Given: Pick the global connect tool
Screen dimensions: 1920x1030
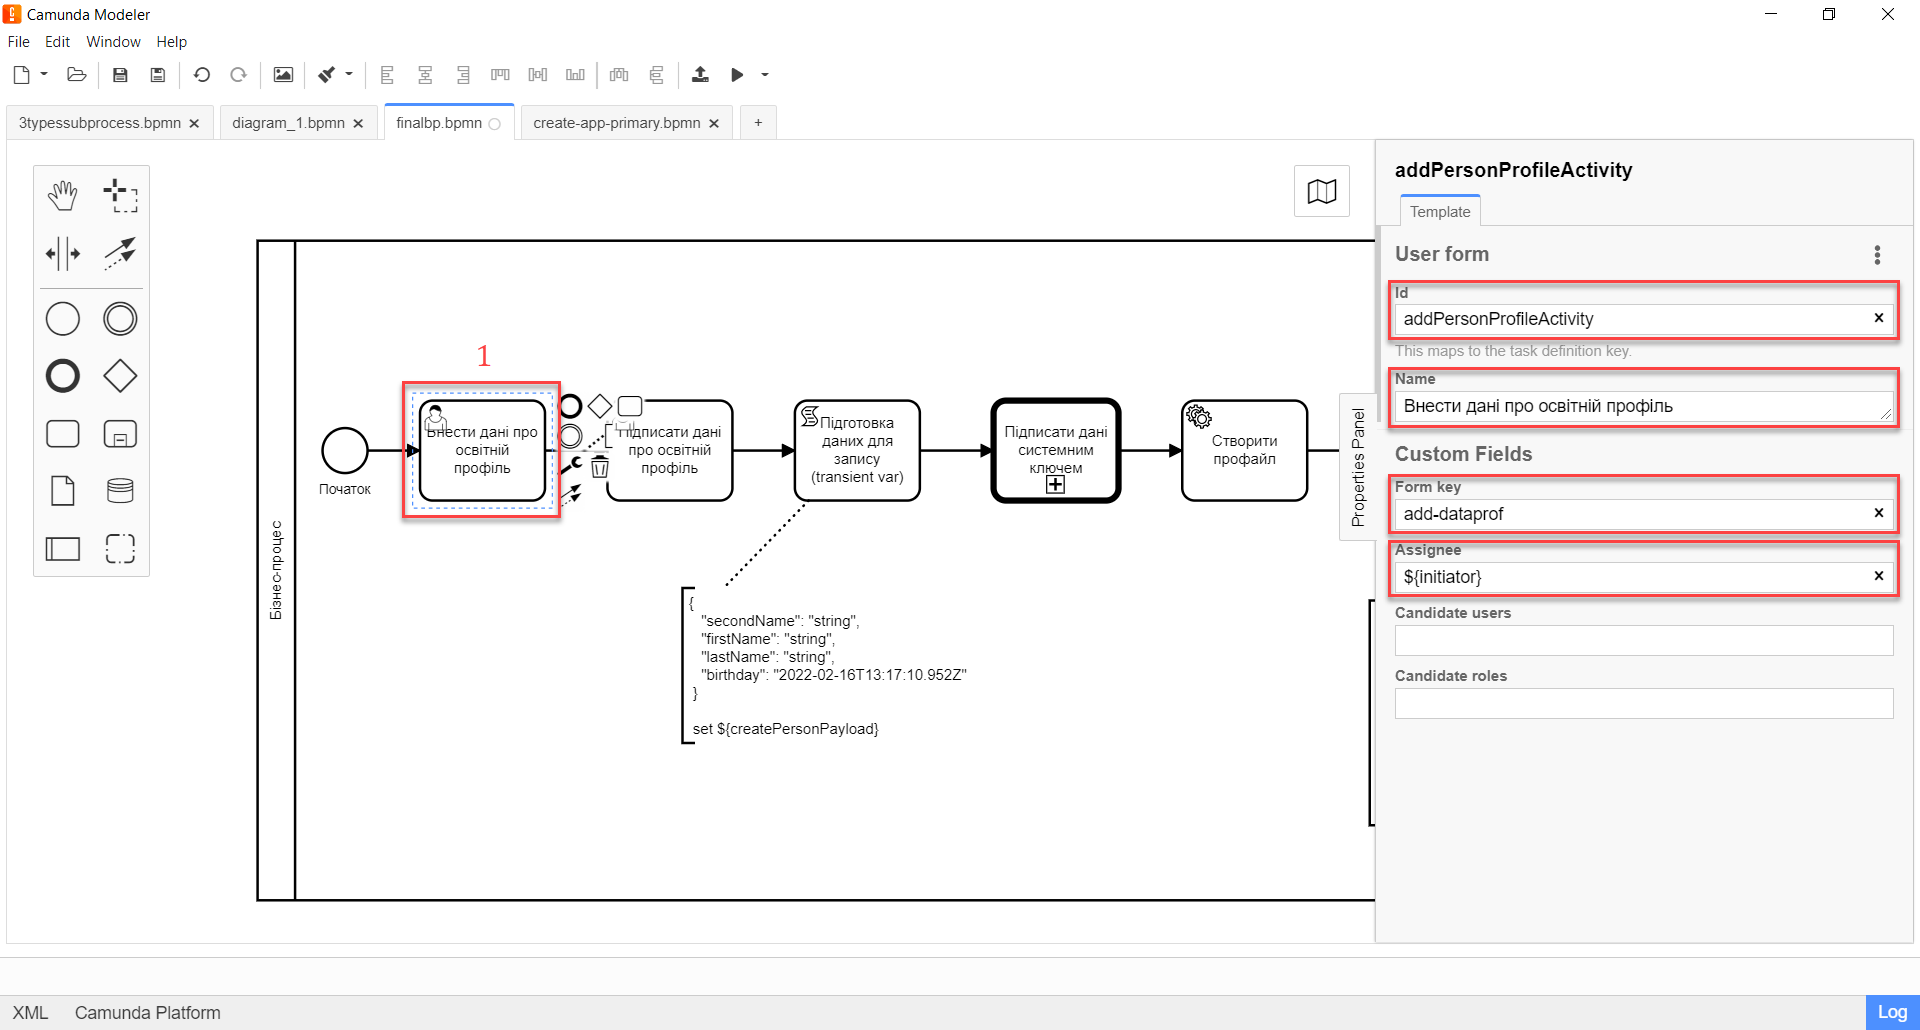Looking at the screenshot, I should tap(121, 253).
